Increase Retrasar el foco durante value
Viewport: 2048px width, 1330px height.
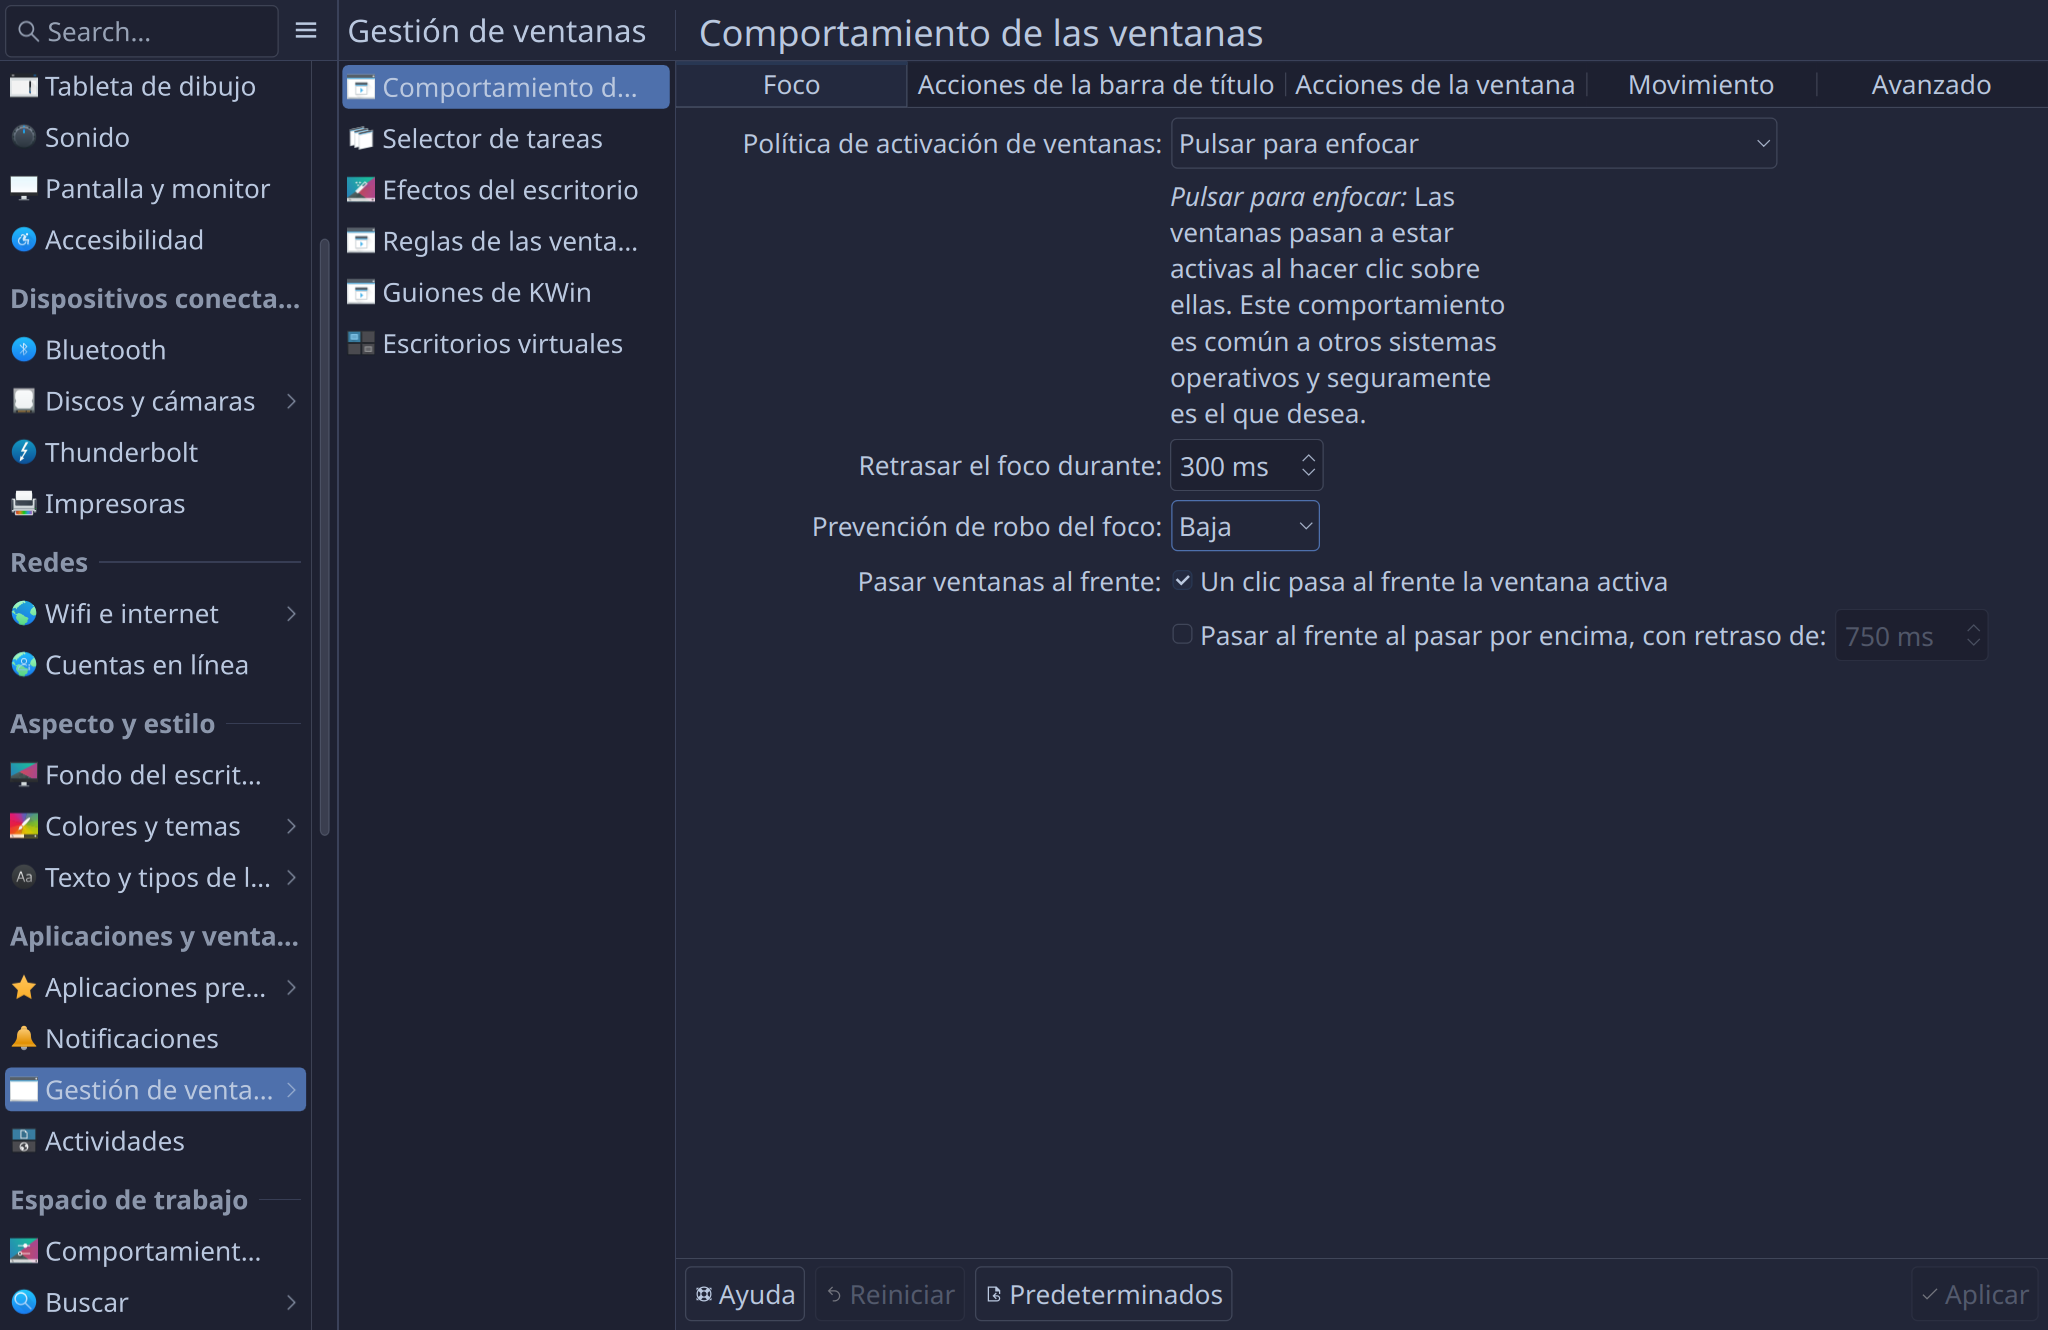tap(1308, 458)
